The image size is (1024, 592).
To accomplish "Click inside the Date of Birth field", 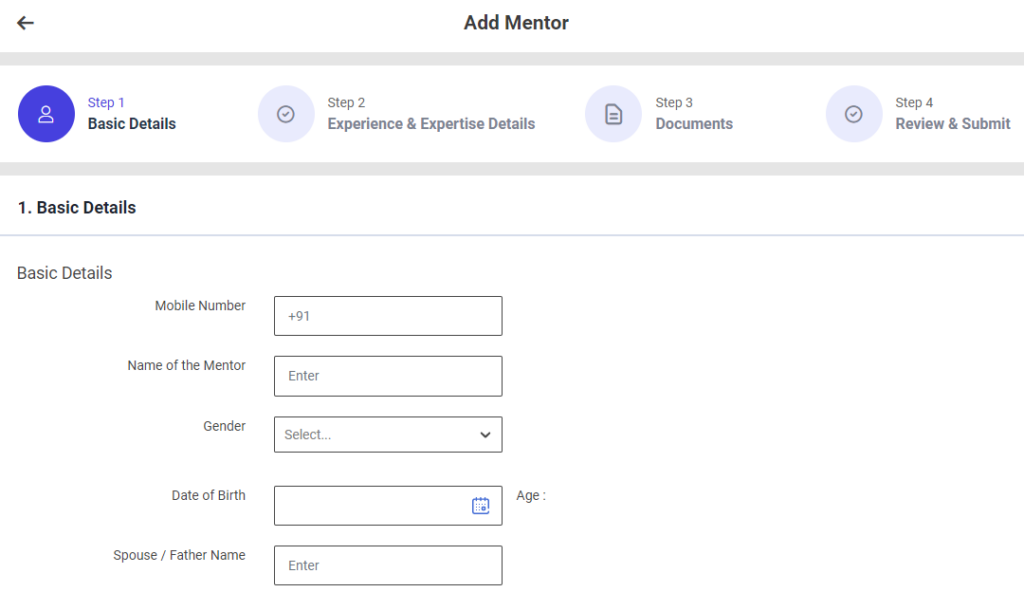I will 370,506.
